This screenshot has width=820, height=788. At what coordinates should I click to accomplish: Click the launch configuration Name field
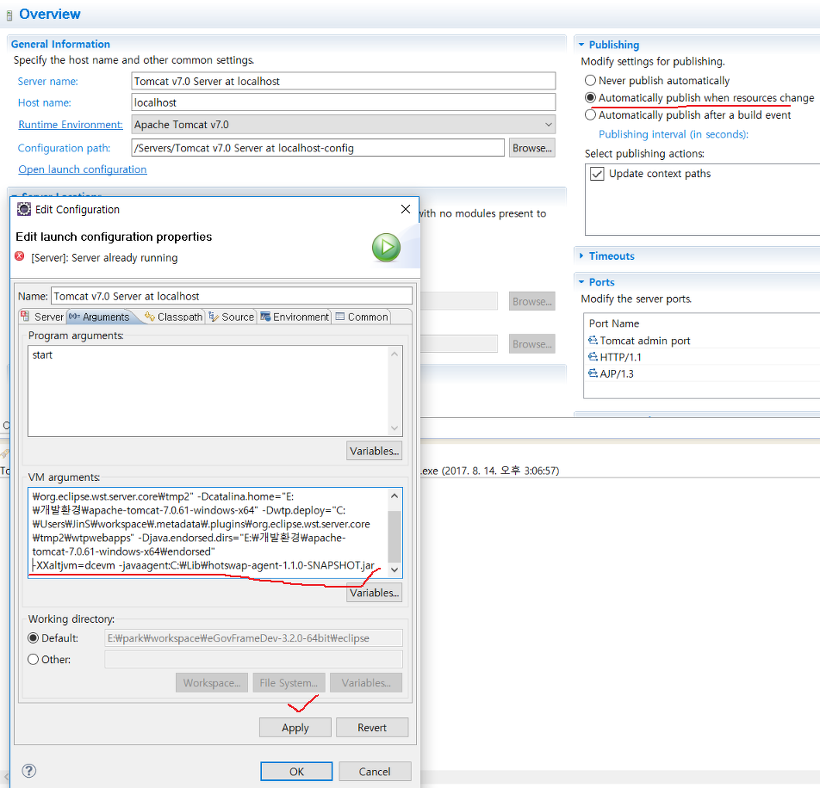[x=232, y=296]
